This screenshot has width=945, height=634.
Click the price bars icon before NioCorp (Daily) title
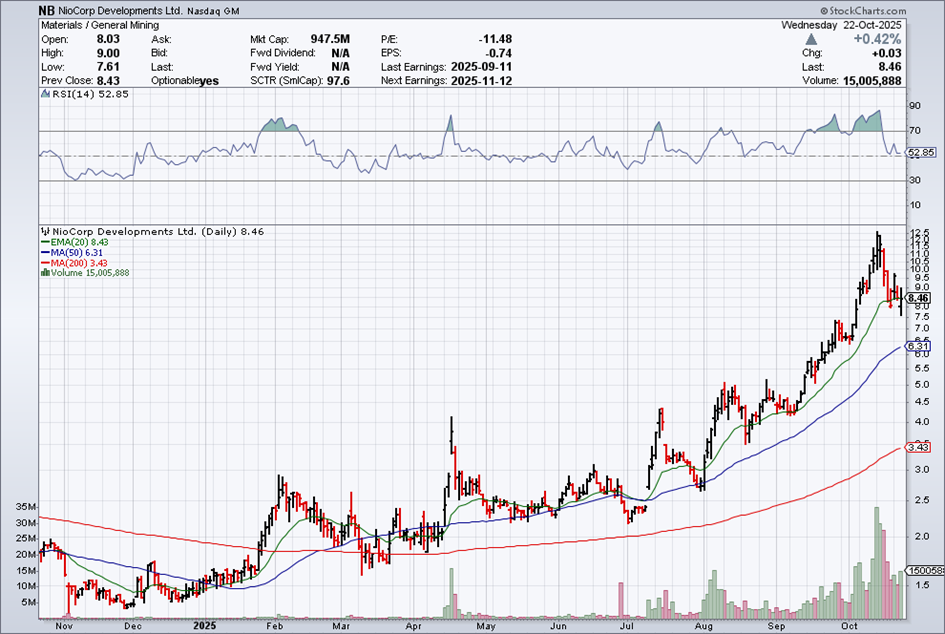45,231
